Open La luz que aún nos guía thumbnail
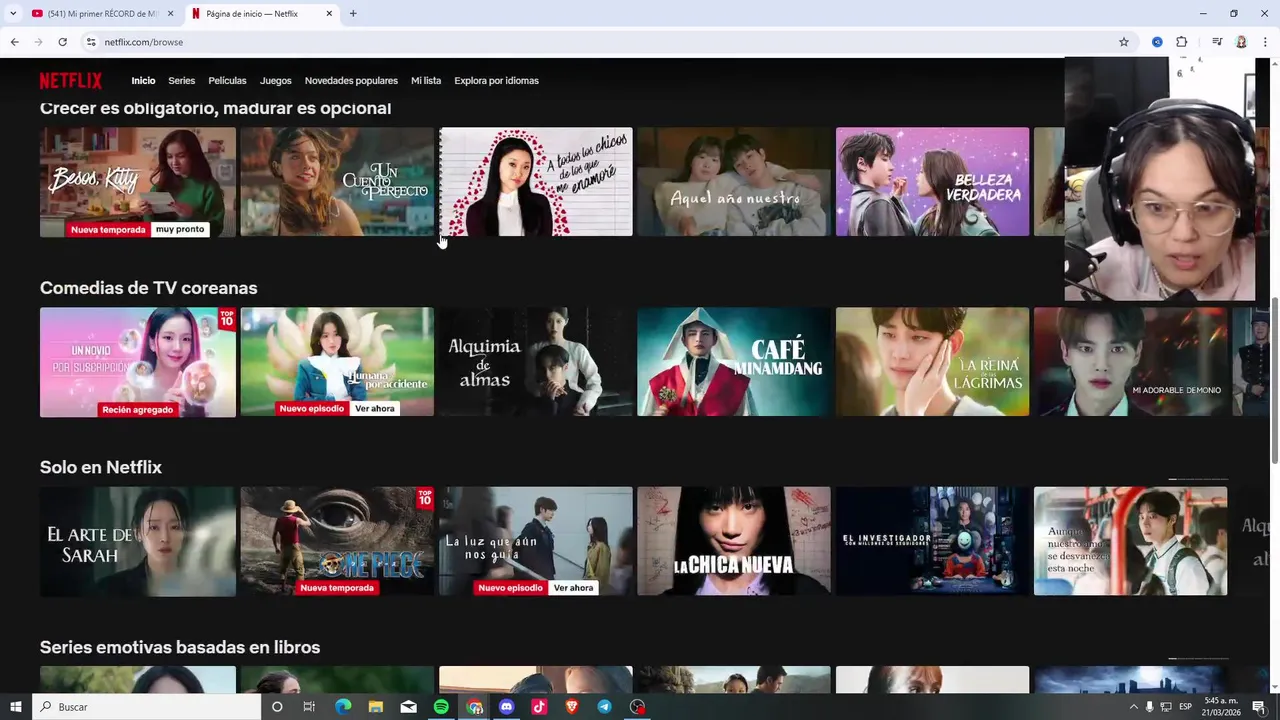This screenshot has width=1280, height=720. pyautogui.click(x=536, y=541)
